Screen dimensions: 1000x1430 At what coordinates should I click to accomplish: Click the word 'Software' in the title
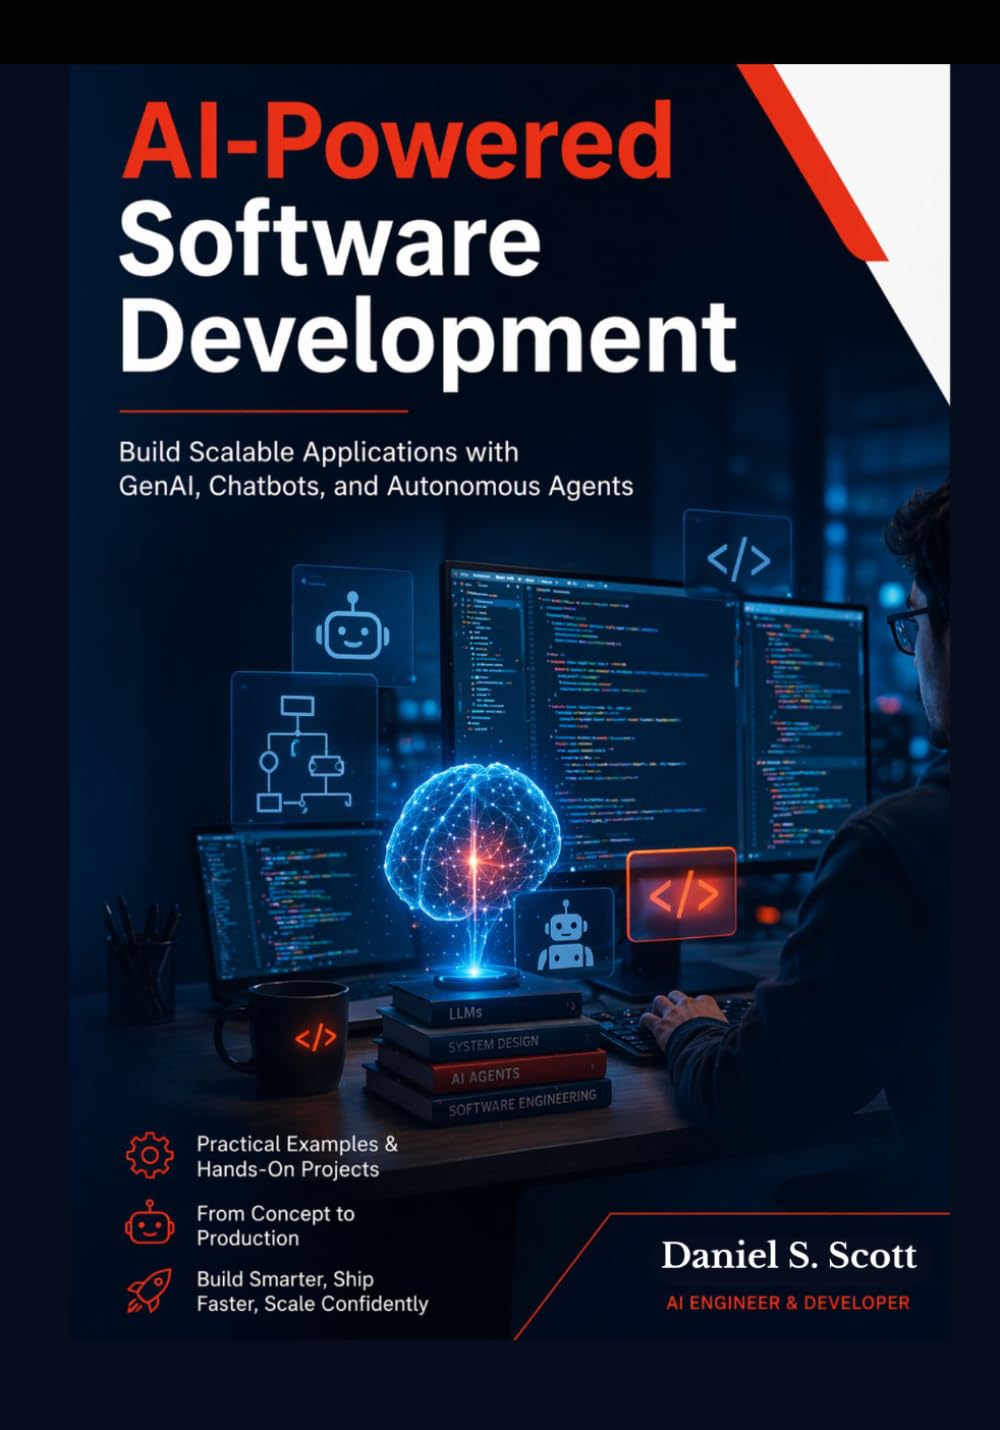tap(331, 240)
